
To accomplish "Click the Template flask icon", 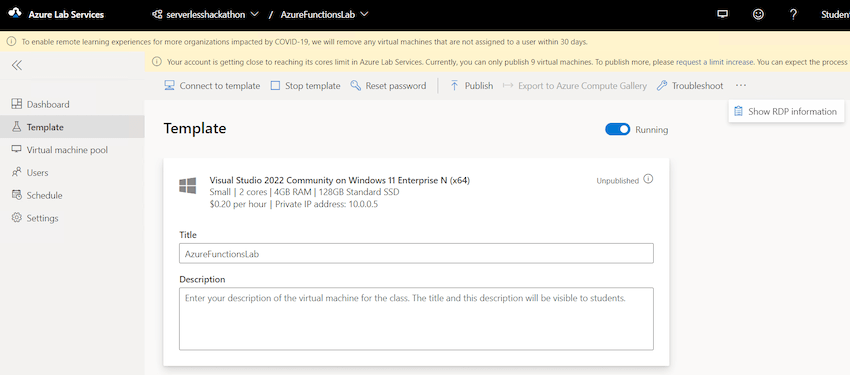I will (x=17, y=127).
